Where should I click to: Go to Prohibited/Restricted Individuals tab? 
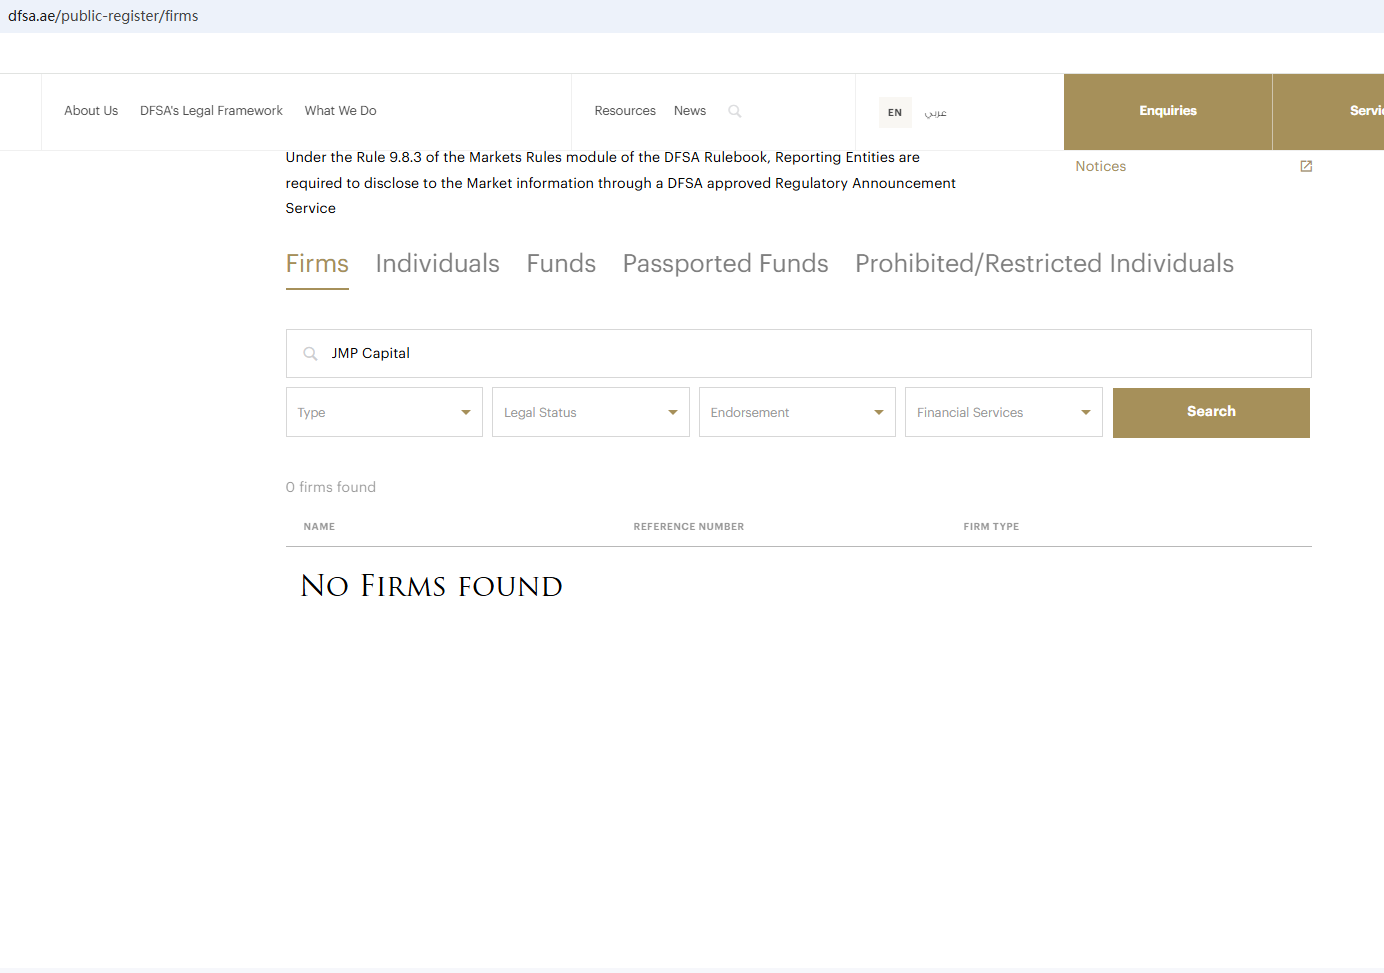tap(1044, 264)
